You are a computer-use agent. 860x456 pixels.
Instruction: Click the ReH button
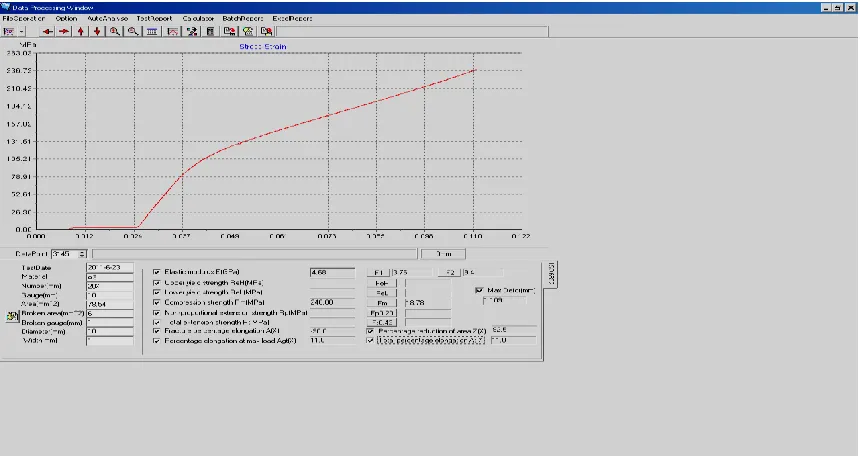click(382, 283)
